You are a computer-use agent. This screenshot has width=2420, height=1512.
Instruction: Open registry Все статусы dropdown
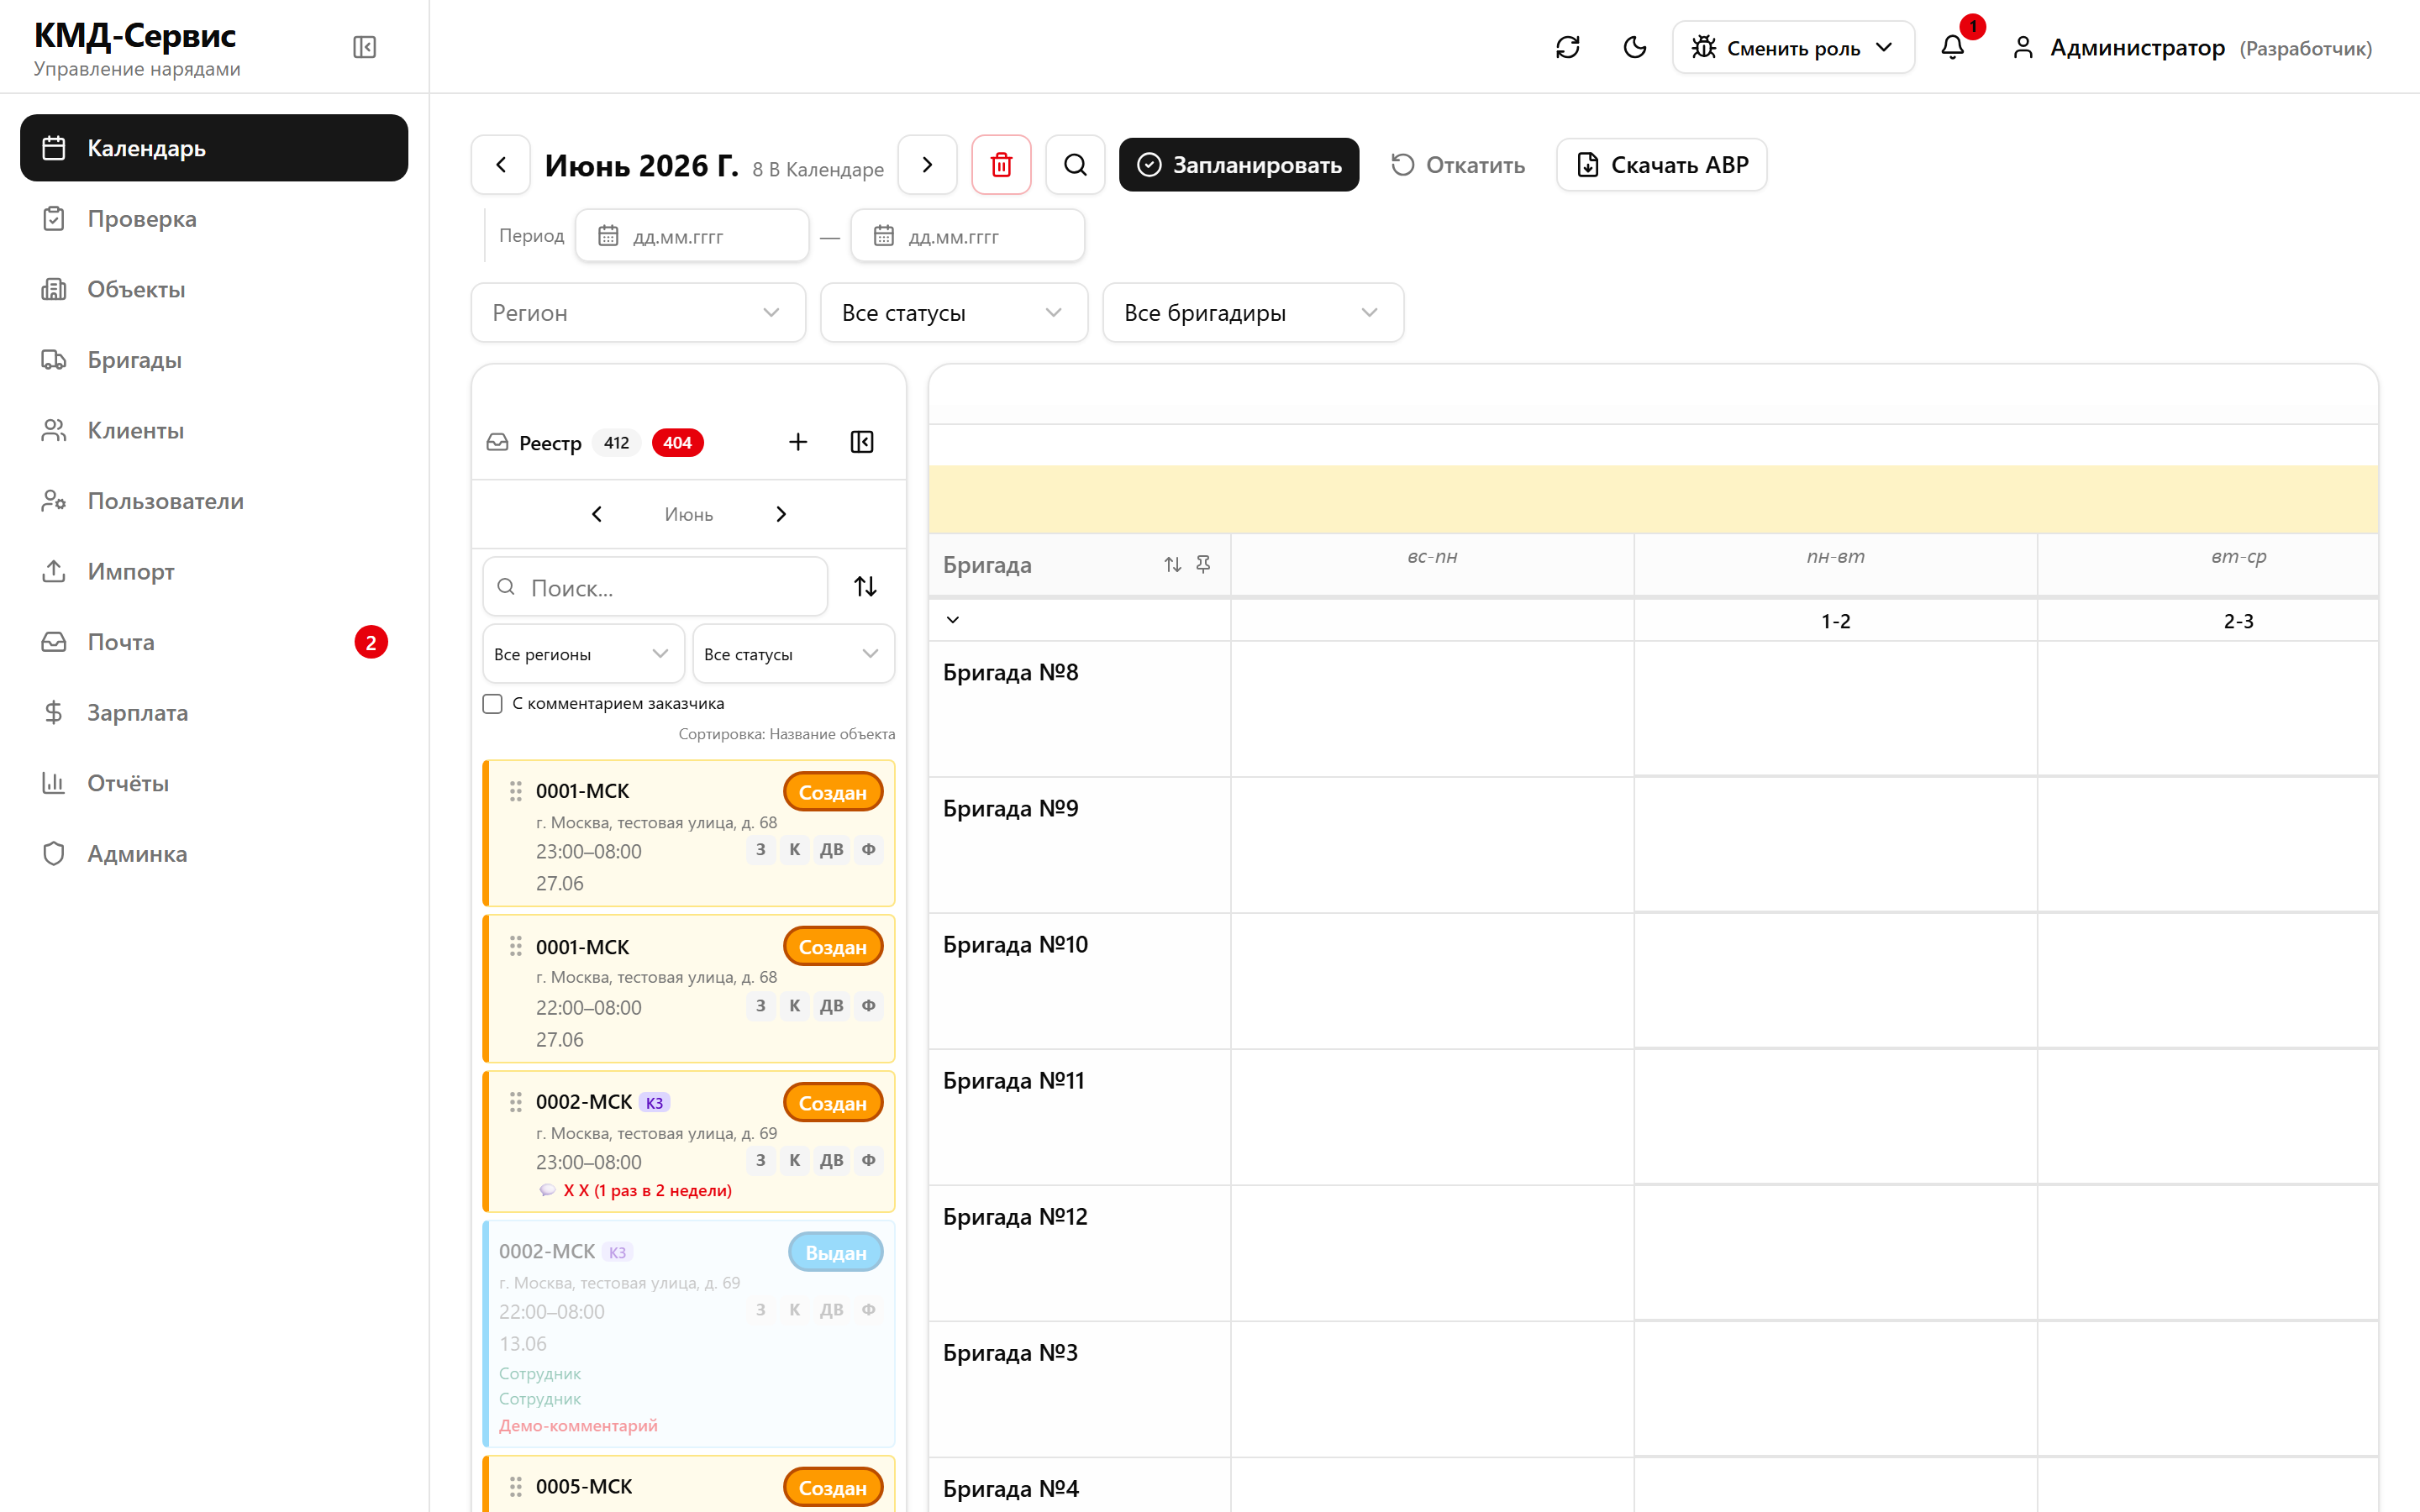[793, 654]
